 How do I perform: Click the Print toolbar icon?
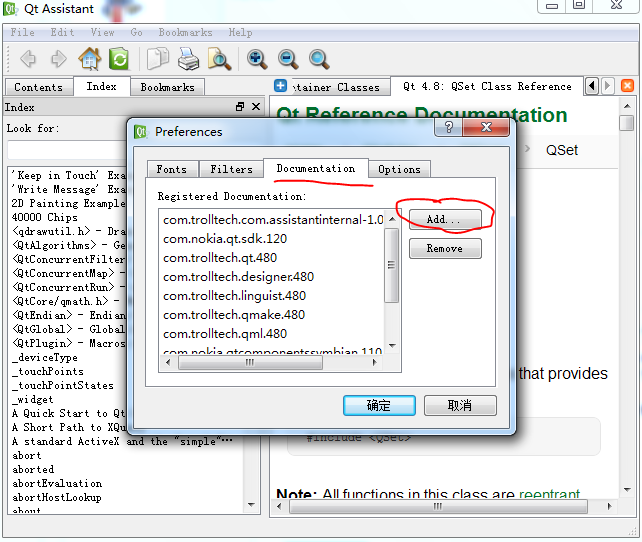coord(188,59)
